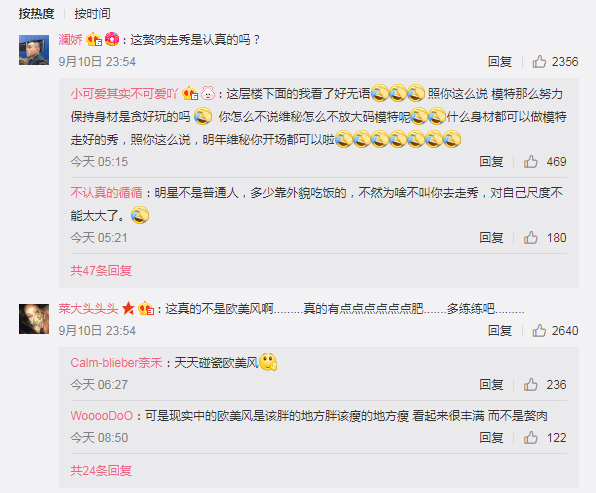The image size is (596, 493).
Task: Click rabbit badge beside 小可爱其实不可爱吖
Action: (x=208, y=94)
